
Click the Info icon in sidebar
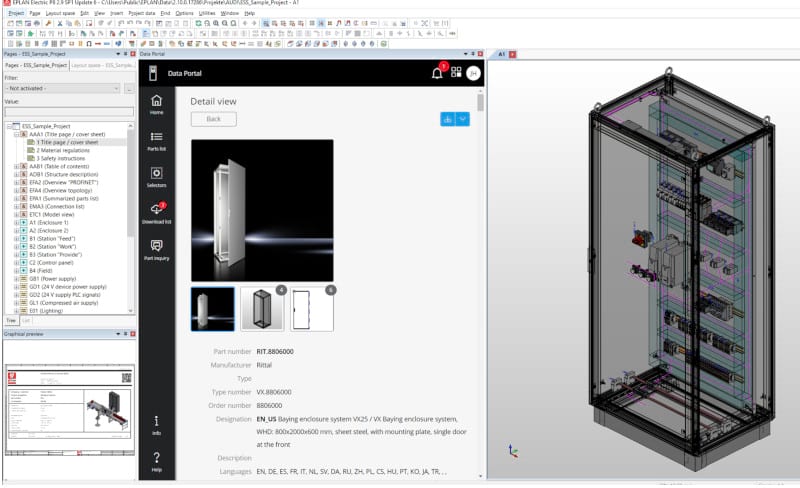[156, 425]
